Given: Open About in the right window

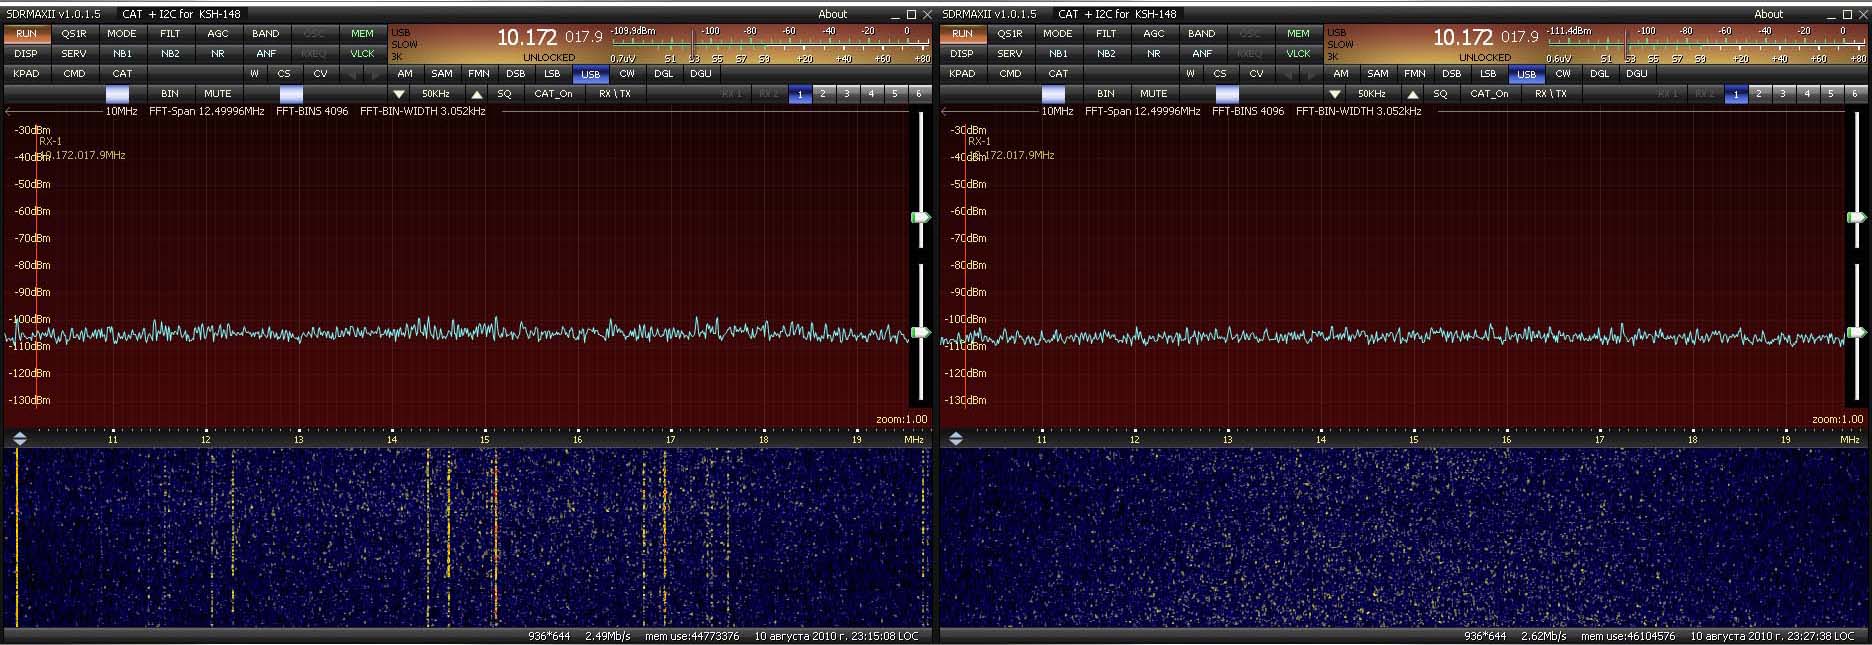Looking at the screenshot, I should 1768,14.
